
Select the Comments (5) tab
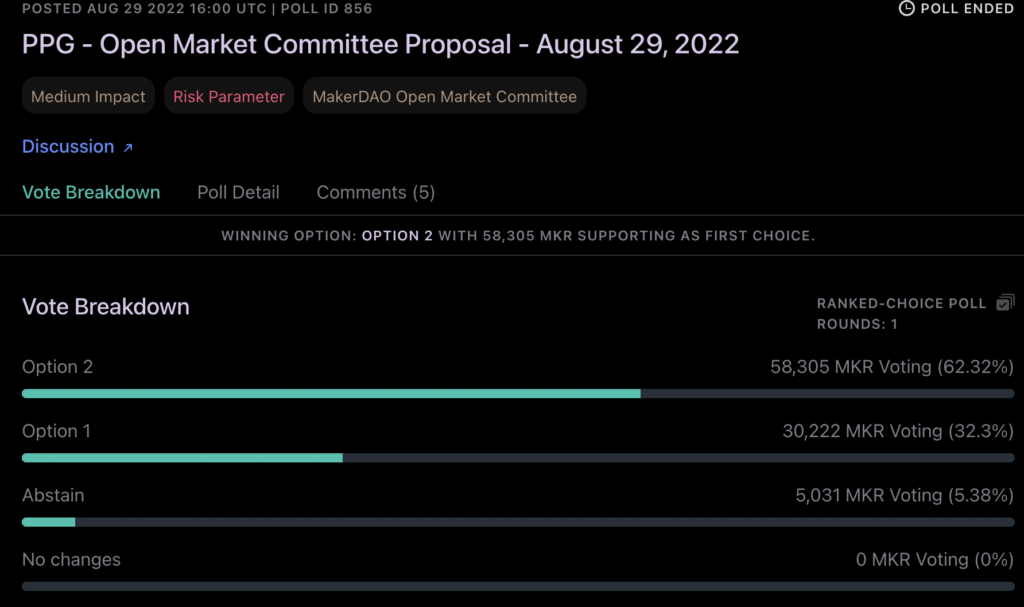coord(375,192)
